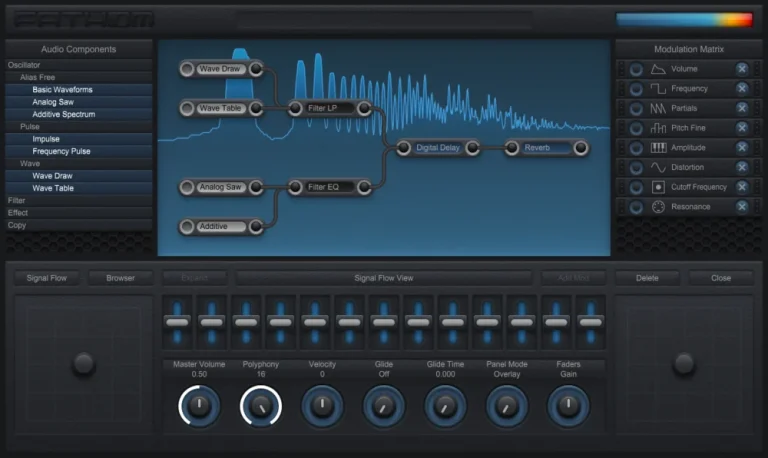Viewport: 768px width, 458px height.
Task: Toggle the Pitch Fine modulation enable circle
Action: (636, 128)
